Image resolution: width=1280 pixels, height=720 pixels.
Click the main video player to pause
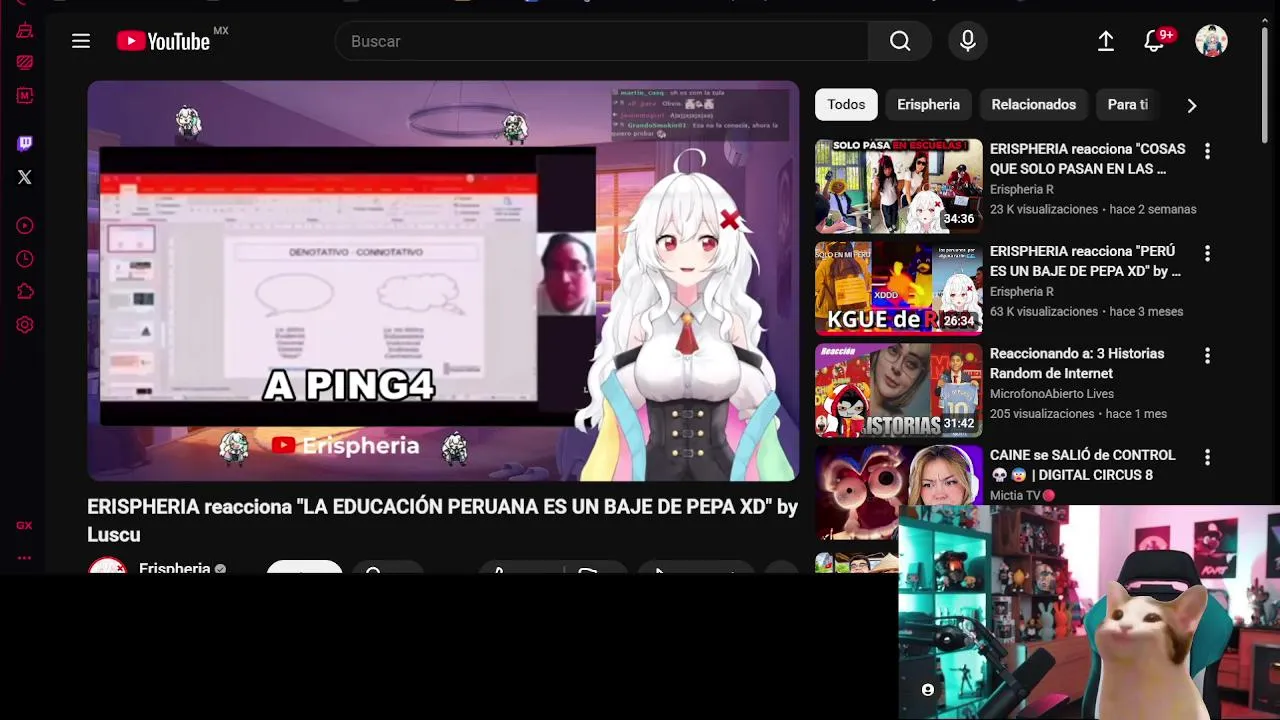coord(443,281)
